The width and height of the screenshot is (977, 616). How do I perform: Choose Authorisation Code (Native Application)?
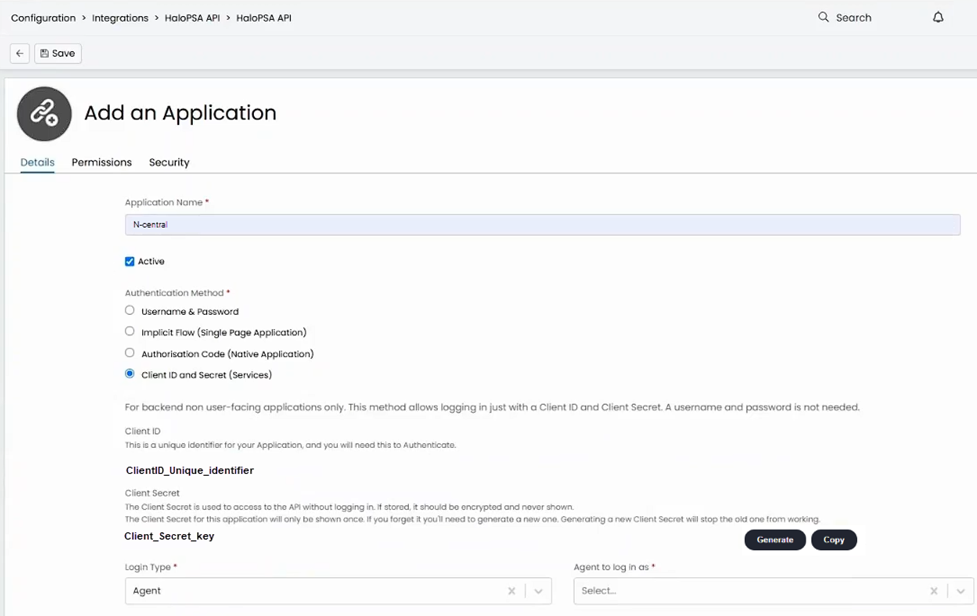click(130, 353)
